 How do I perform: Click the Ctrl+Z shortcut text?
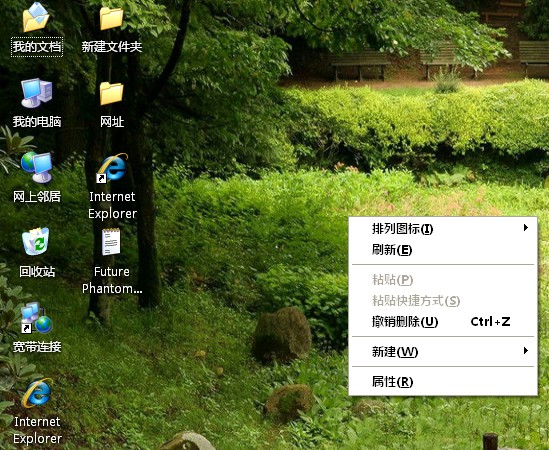(x=490, y=321)
